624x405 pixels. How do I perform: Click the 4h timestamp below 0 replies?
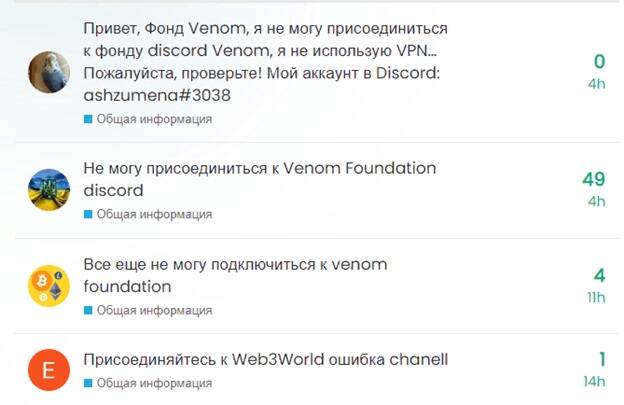tap(597, 84)
